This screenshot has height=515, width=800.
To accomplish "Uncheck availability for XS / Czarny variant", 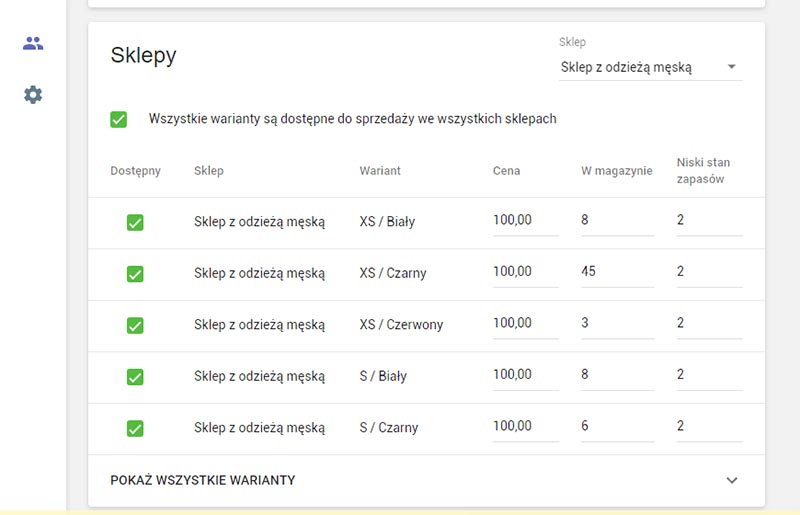I will pyautogui.click(x=135, y=274).
